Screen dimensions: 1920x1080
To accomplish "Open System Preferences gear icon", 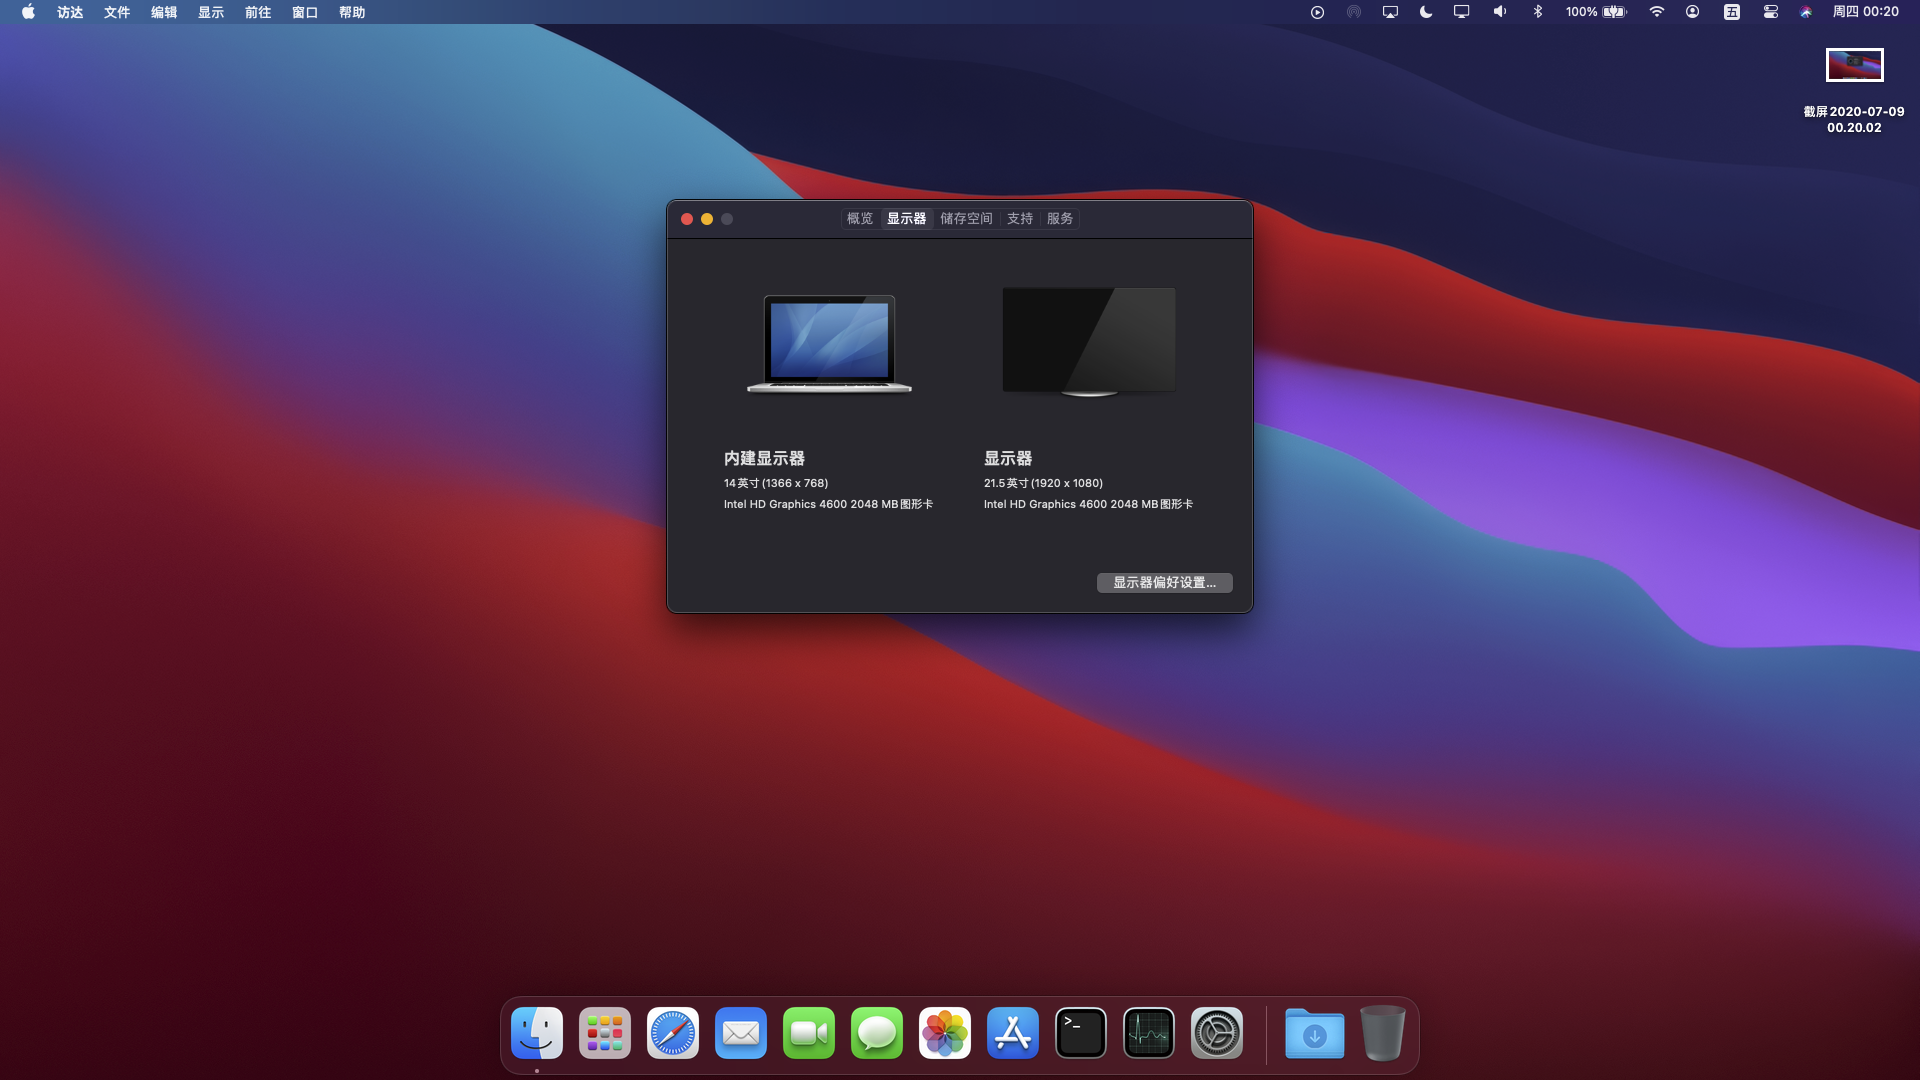I will point(1217,1033).
